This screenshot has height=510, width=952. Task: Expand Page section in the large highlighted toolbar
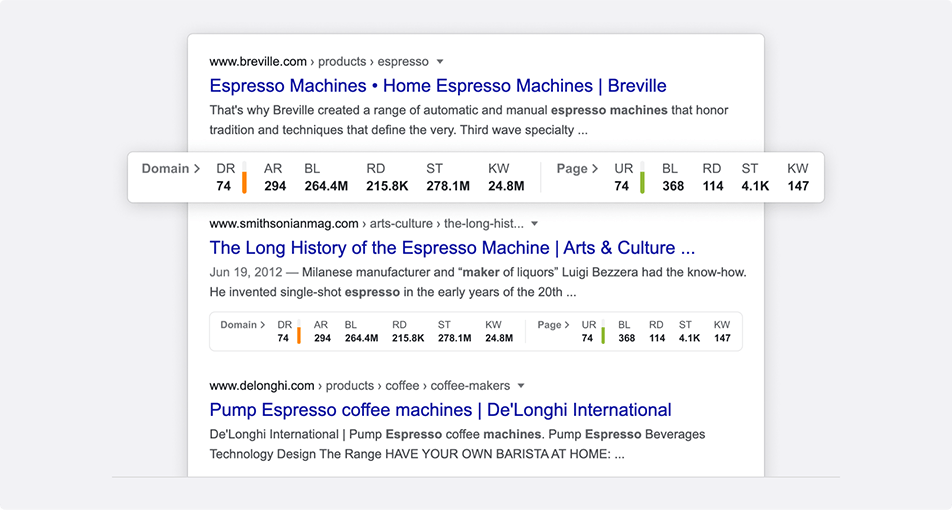(x=577, y=169)
